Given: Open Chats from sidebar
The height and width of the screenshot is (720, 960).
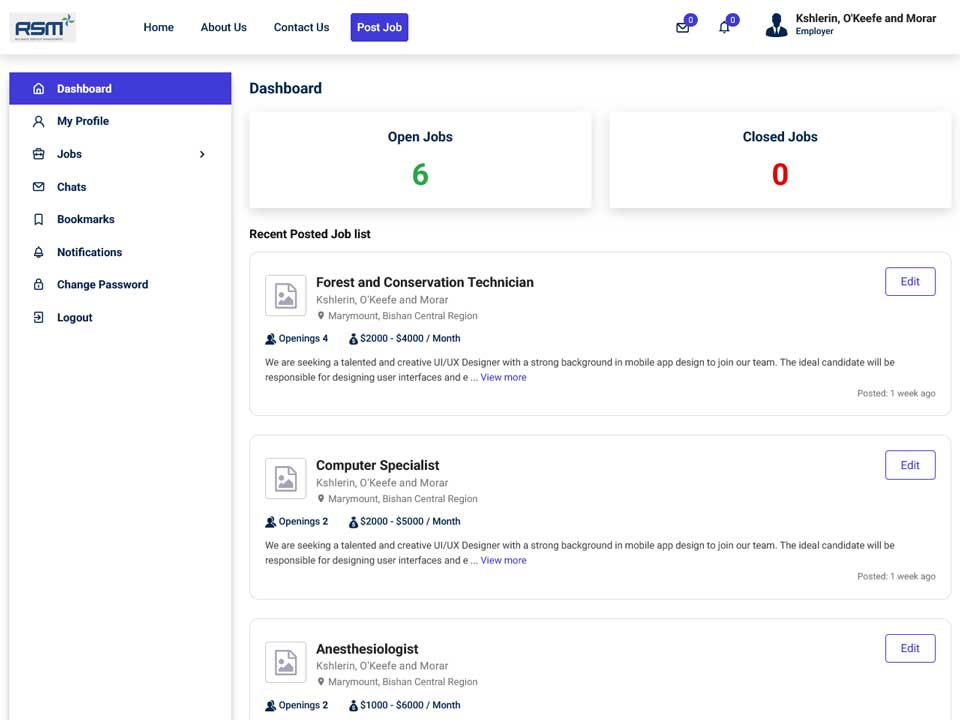Looking at the screenshot, I should click(120, 187).
